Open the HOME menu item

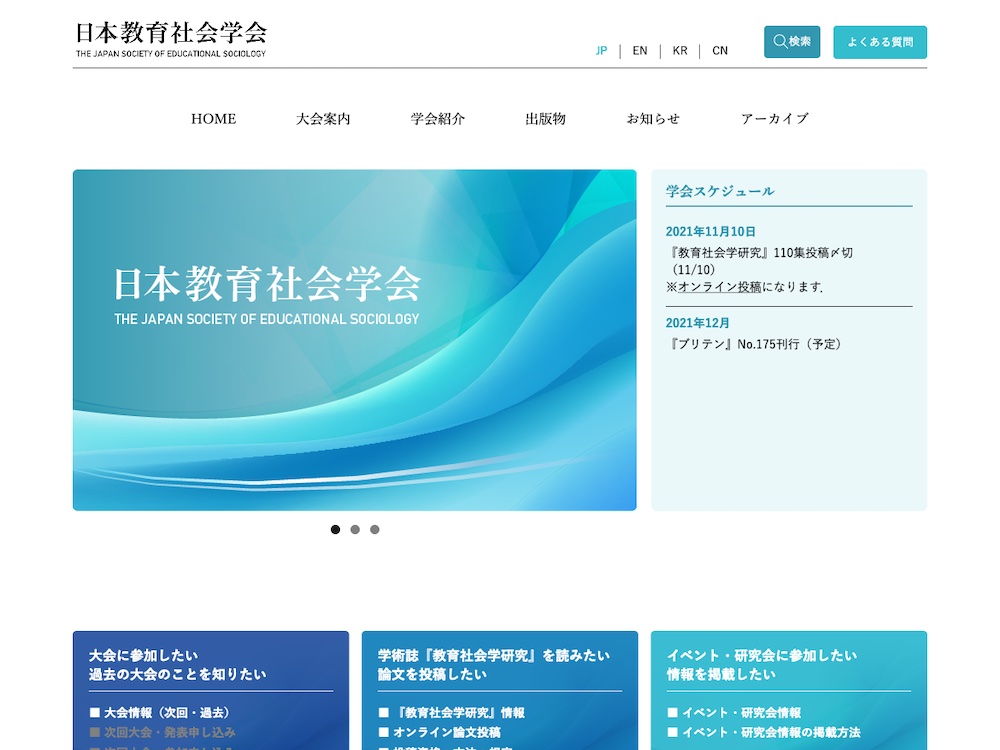pos(214,119)
